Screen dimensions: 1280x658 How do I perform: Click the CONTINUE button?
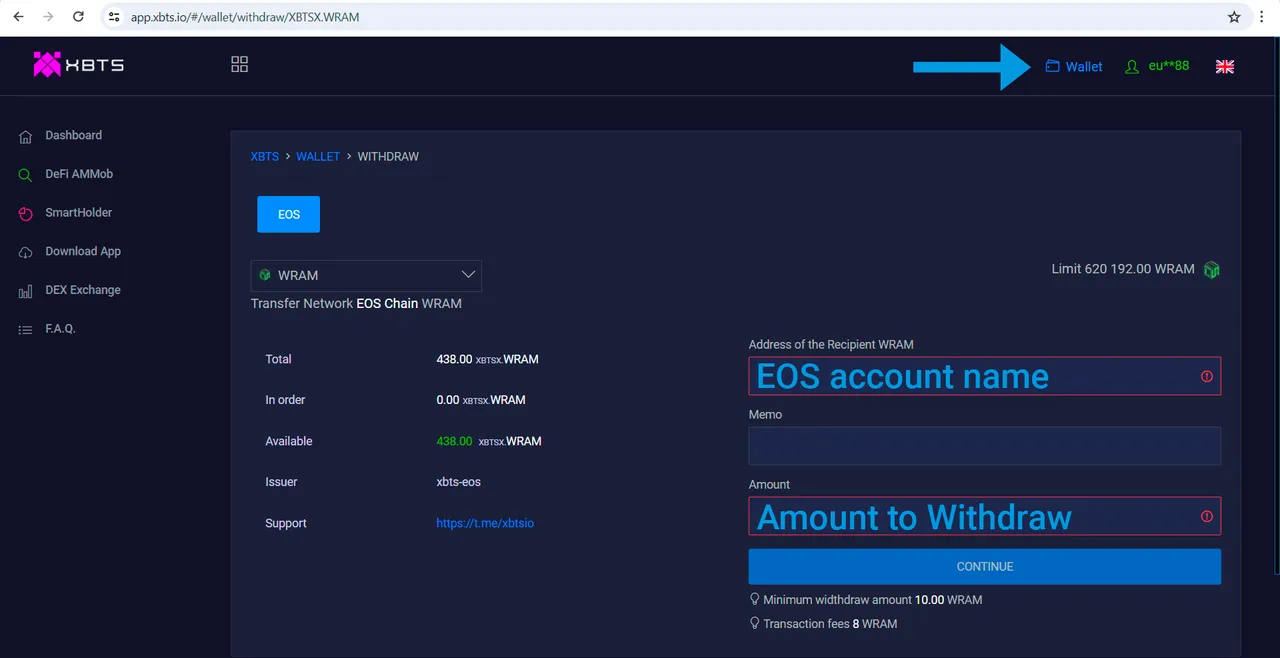pos(984,566)
